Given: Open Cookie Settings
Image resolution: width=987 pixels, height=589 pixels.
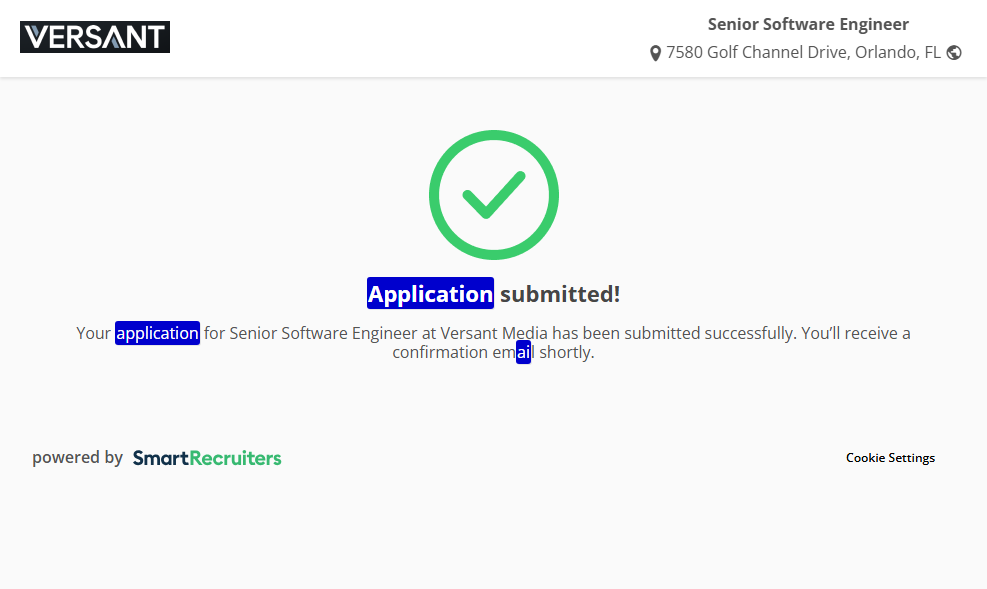Looking at the screenshot, I should tap(890, 458).
